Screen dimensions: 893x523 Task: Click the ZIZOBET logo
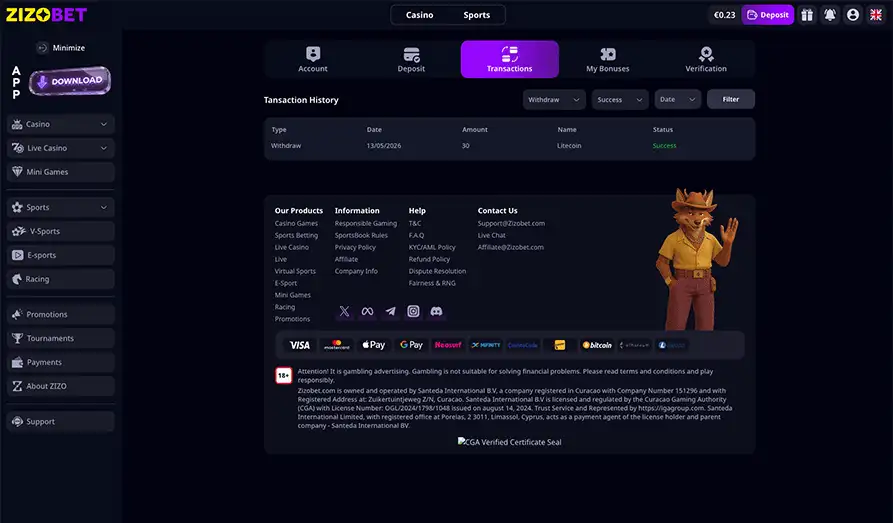pos(46,15)
